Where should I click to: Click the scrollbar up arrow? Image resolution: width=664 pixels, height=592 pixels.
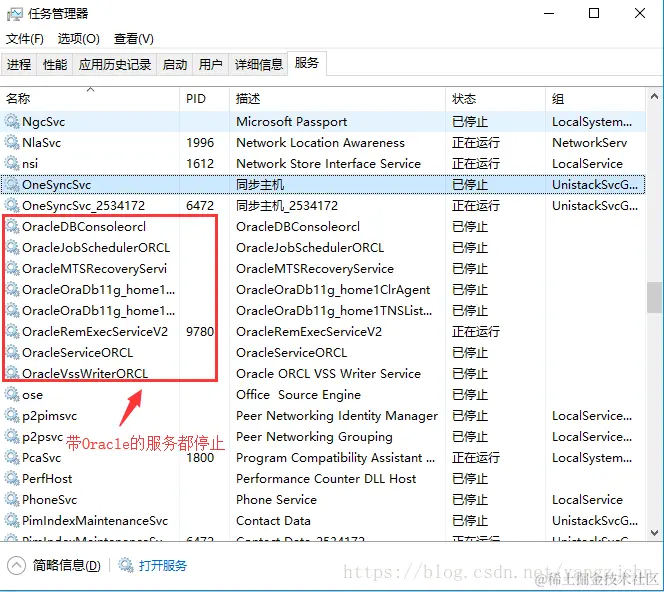[654, 97]
